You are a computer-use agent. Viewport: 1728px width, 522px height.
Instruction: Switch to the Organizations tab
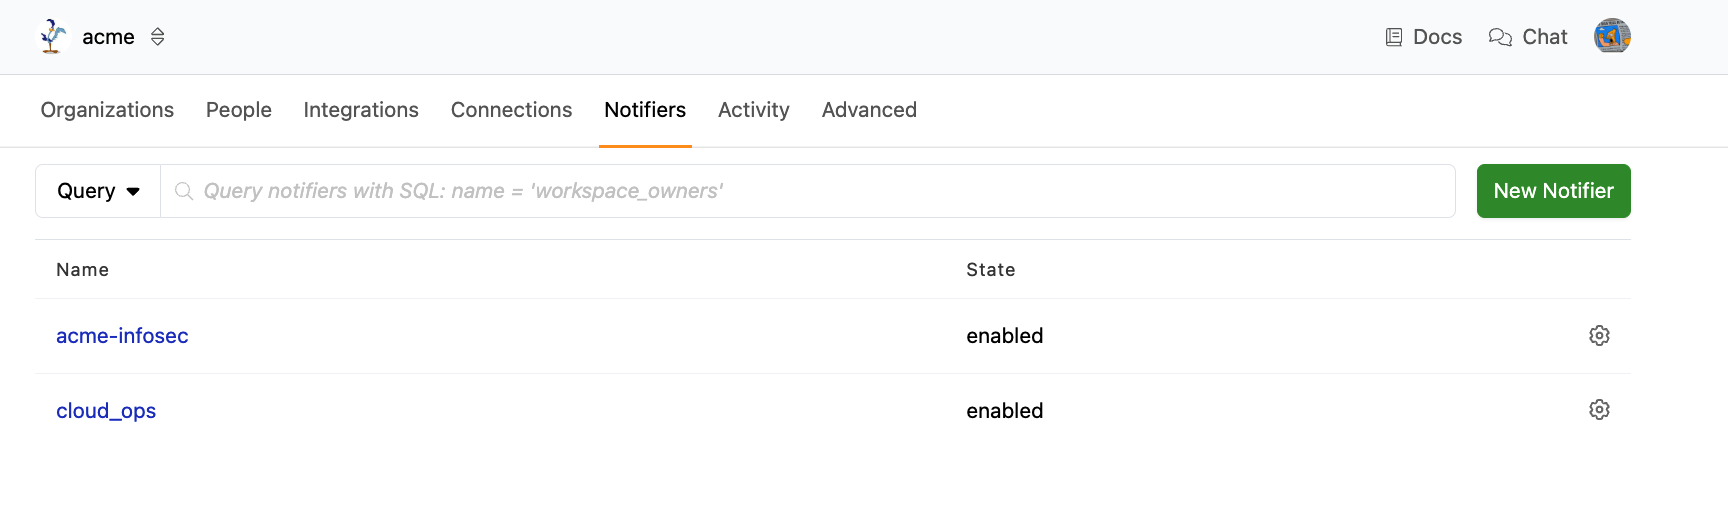(107, 110)
